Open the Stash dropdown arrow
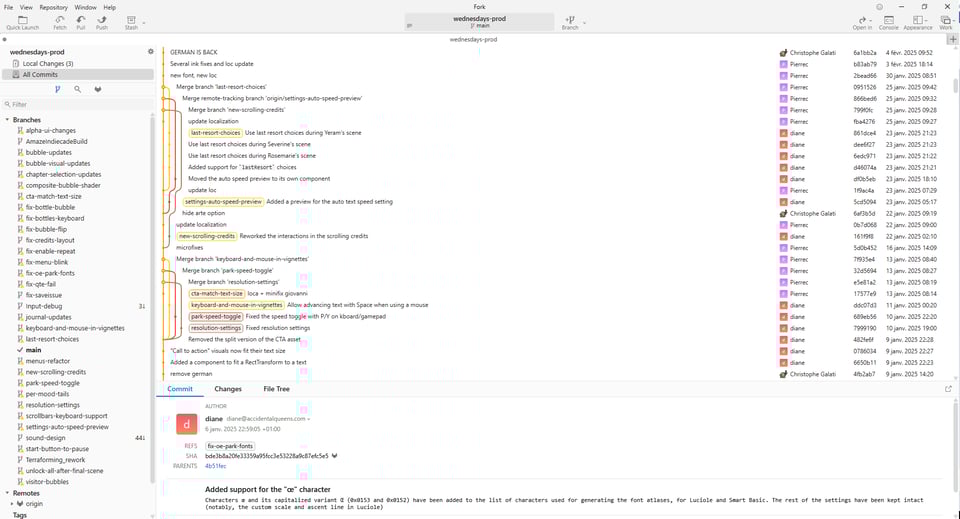The width and height of the screenshot is (960, 519). point(144,23)
